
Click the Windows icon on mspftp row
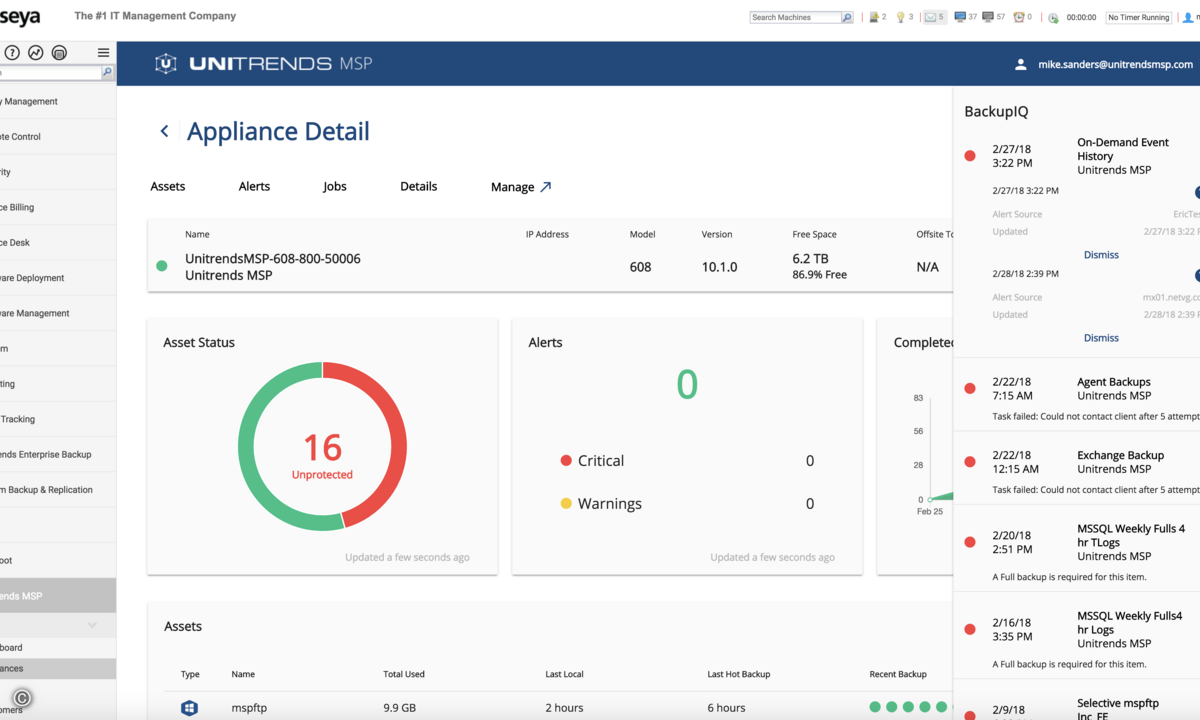point(189,708)
